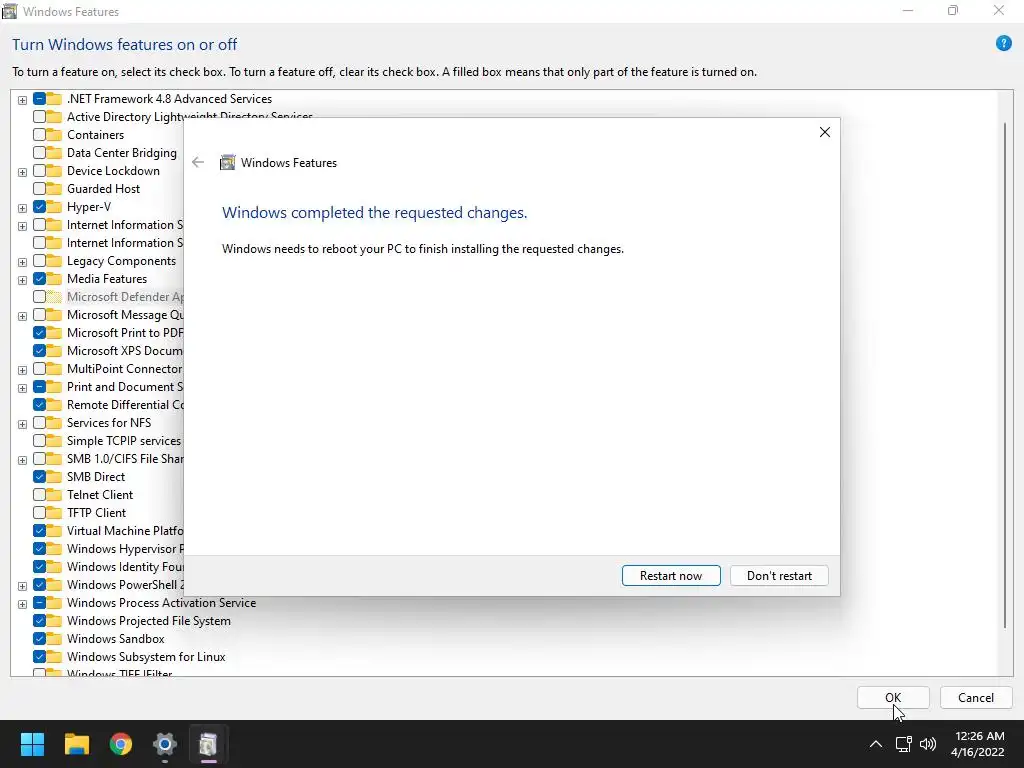Viewport: 1024px width, 768px height.
Task: Click the Containers folder icon
Action: pos(54,135)
